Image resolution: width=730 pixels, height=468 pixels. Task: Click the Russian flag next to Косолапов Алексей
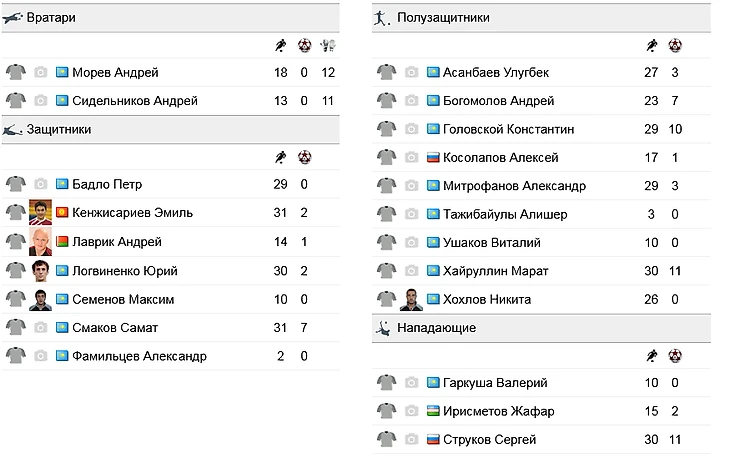click(x=433, y=157)
